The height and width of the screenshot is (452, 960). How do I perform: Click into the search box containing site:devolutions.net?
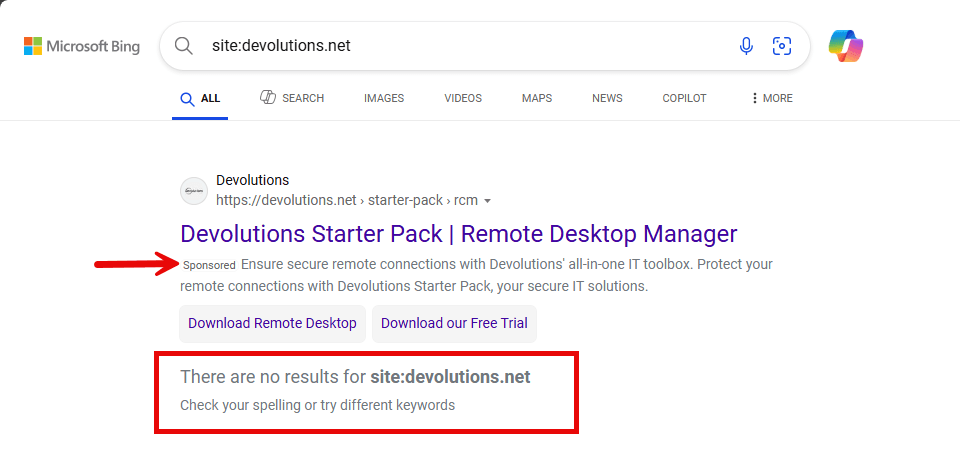point(460,46)
